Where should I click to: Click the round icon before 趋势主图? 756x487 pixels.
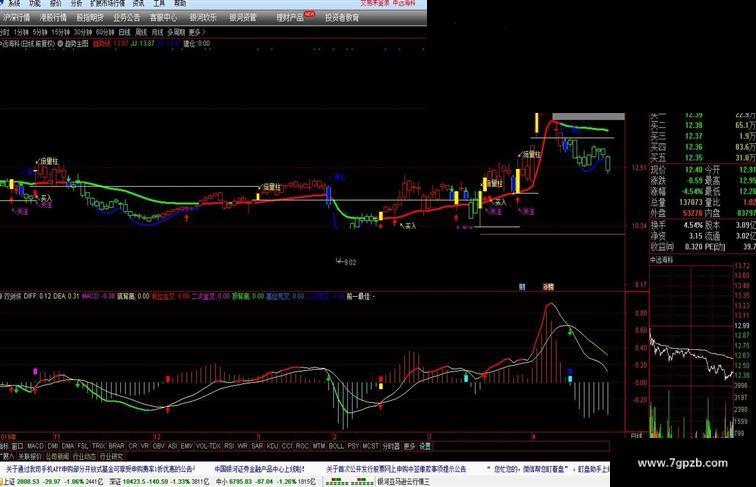(x=60, y=43)
